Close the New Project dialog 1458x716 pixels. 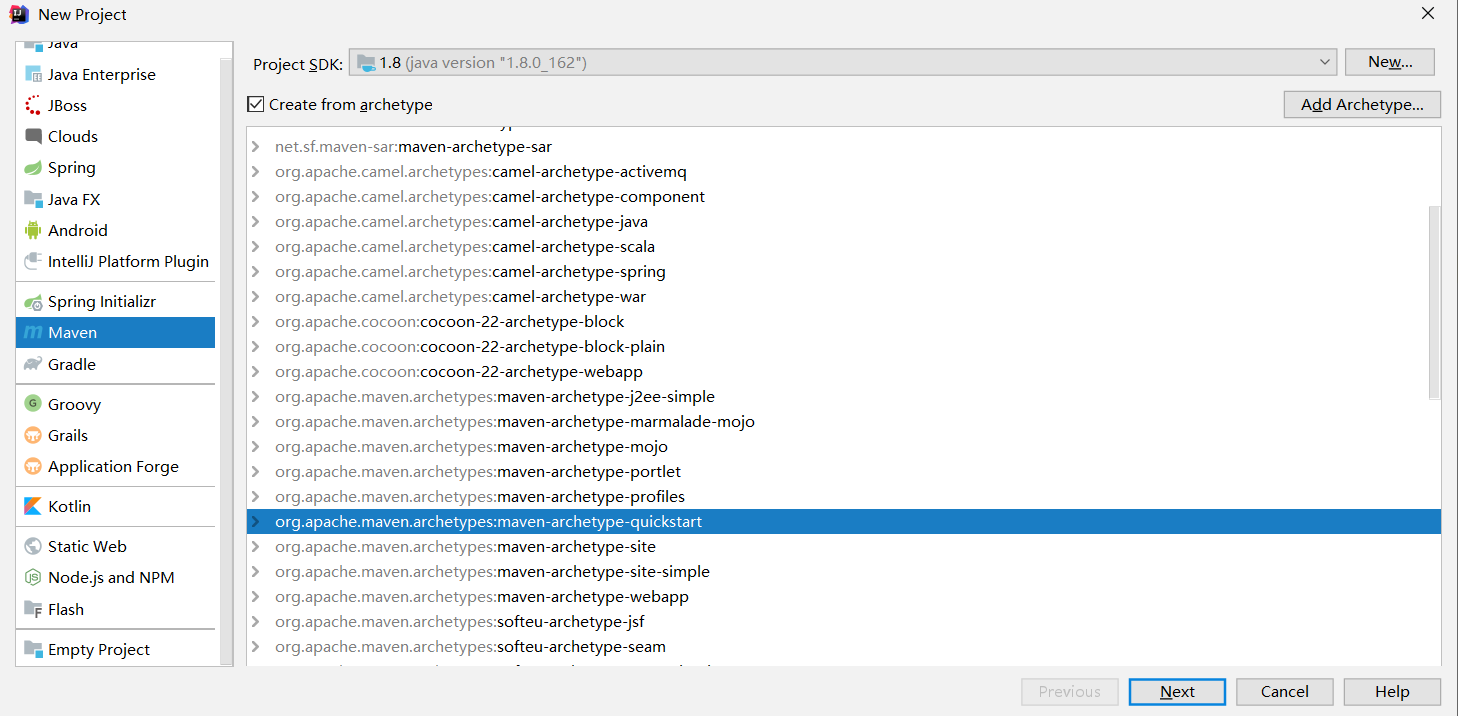(1428, 13)
